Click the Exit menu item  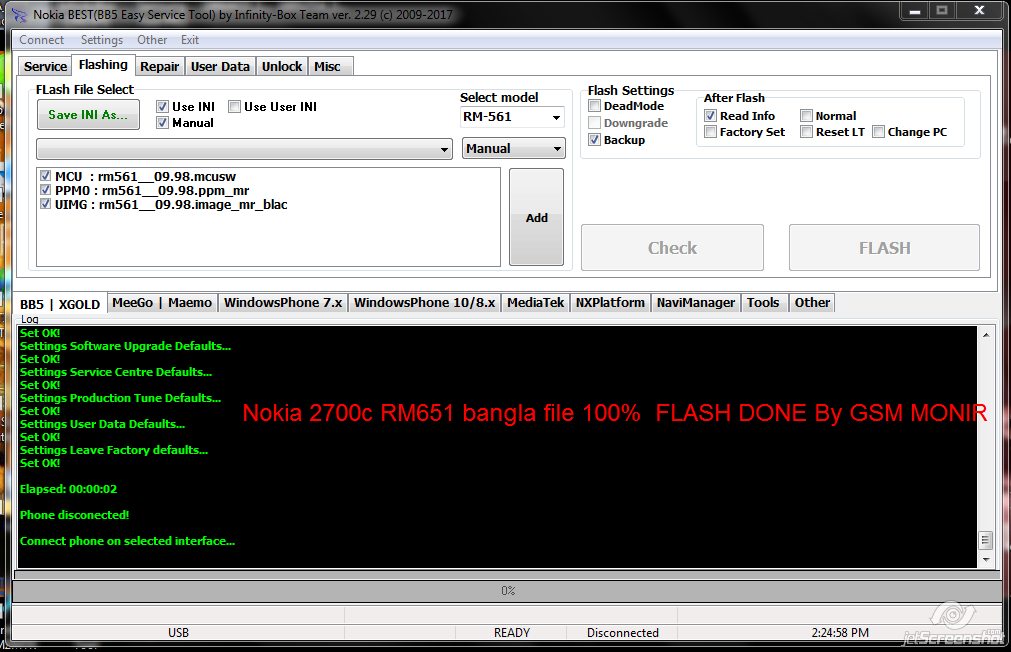pos(190,40)
